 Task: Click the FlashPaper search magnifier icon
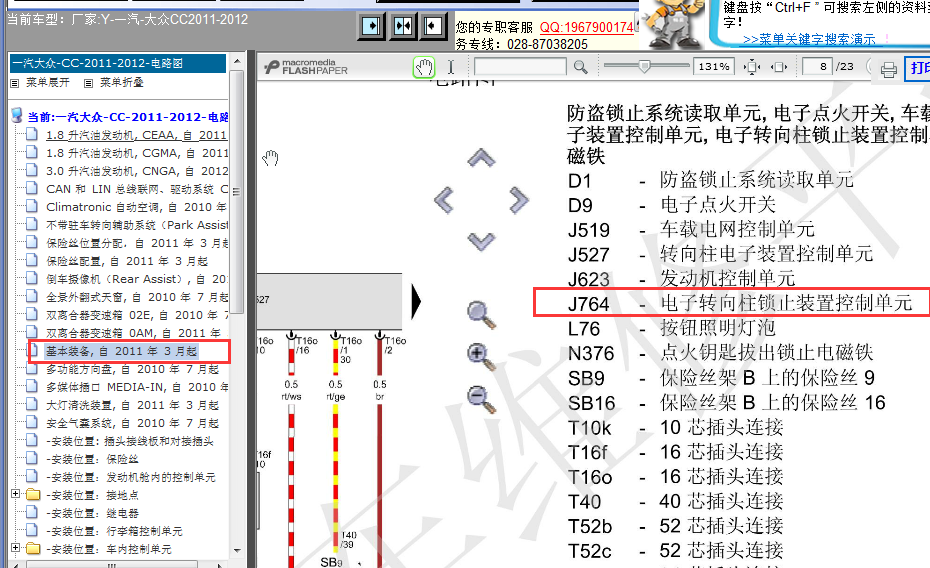pos(581,67)
